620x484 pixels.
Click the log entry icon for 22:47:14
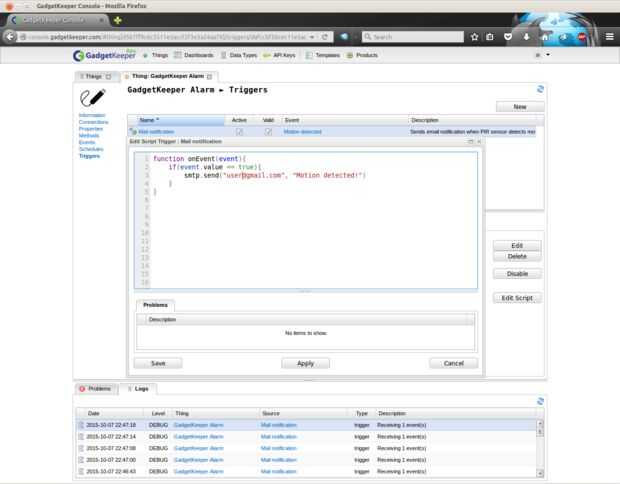click(x=81, y=437)
